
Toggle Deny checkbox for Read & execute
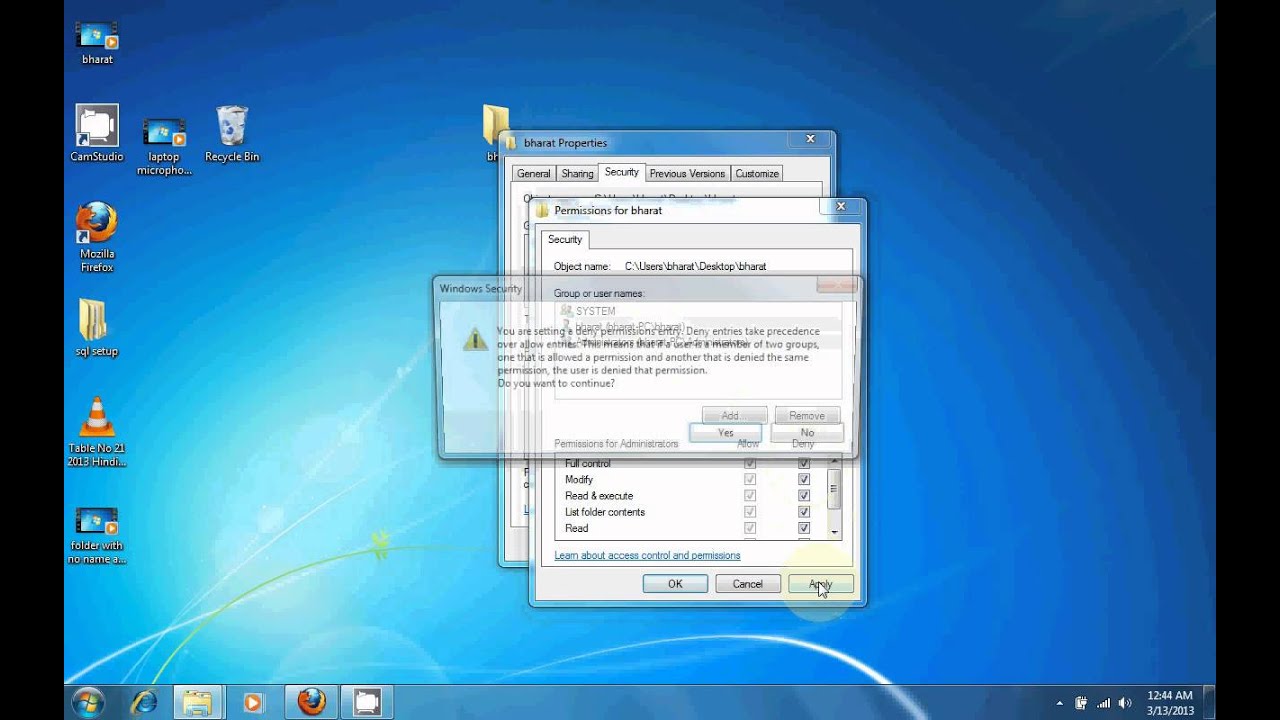pos(803,496)
